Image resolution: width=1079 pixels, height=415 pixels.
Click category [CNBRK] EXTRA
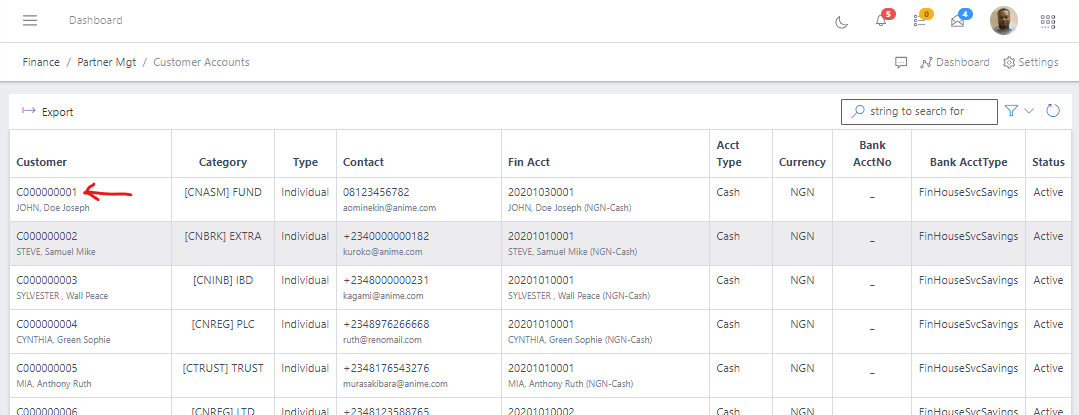223,236
